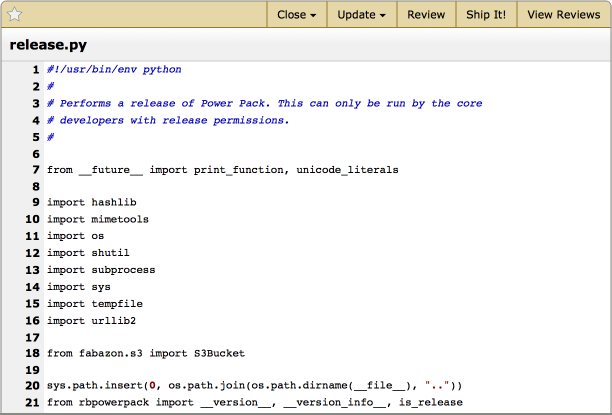Click the 'from __future__ import' line
Screen dimensions: 612x415
pos(222,170)
